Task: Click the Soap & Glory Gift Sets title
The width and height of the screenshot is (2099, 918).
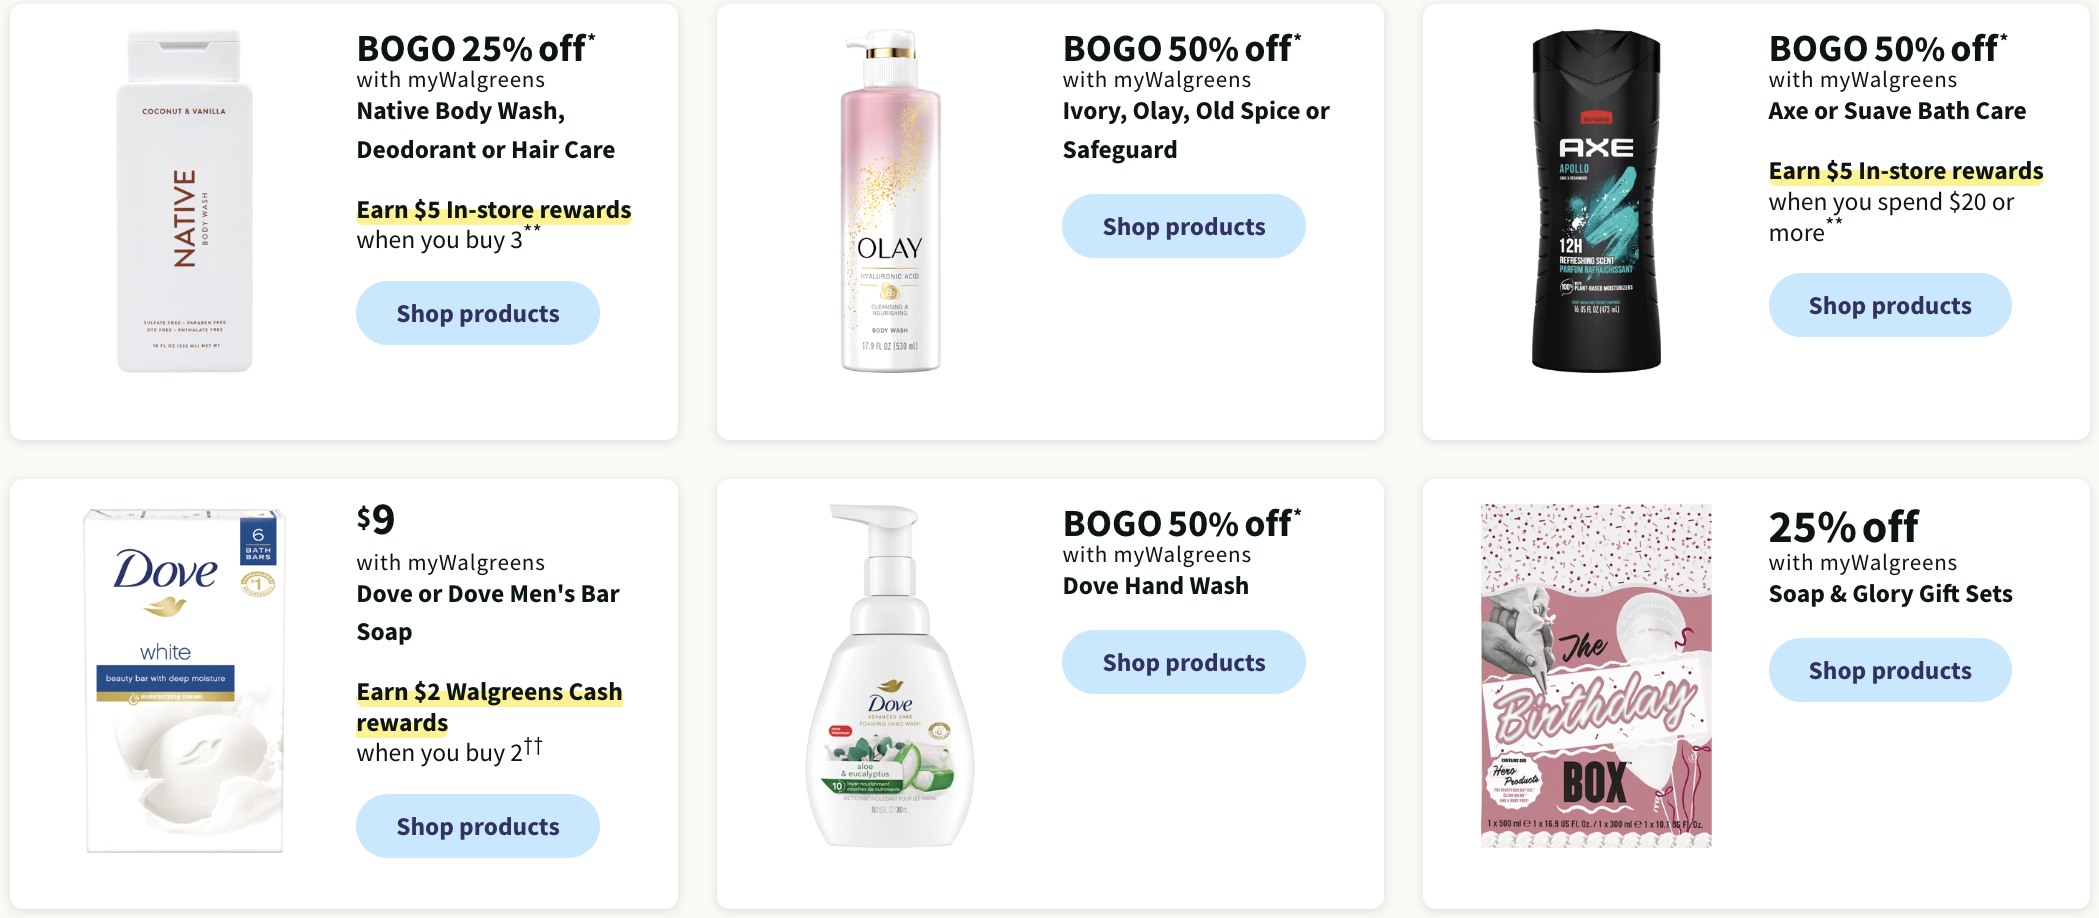Action: 1890,594
